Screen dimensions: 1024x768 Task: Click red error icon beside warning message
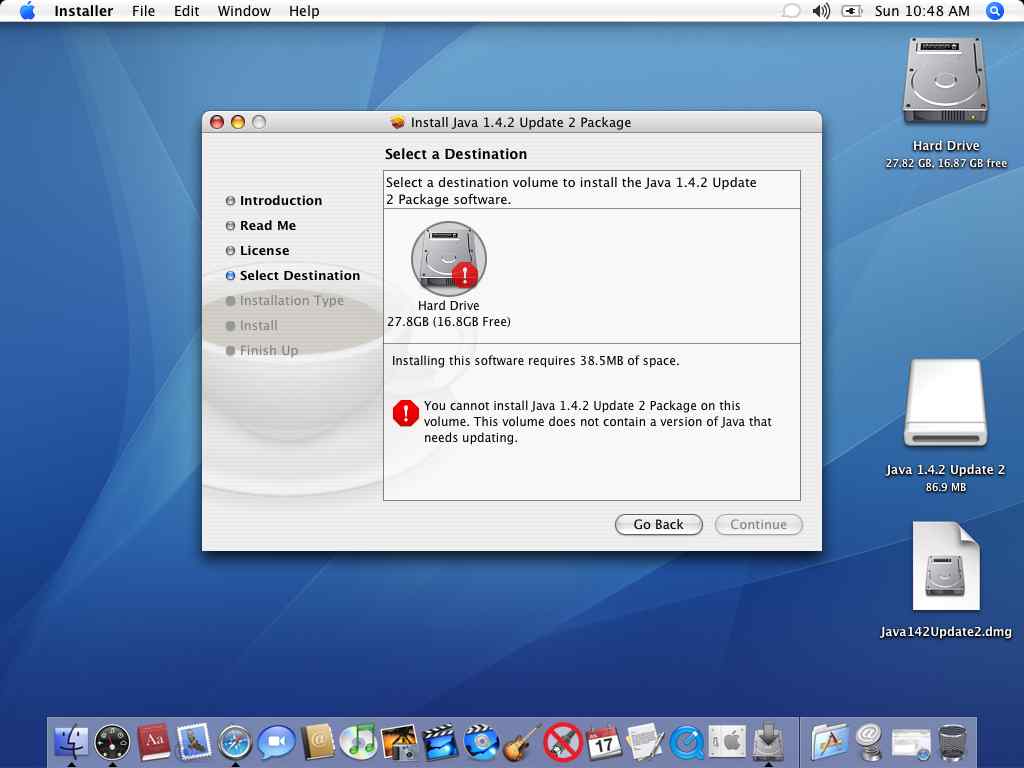coord(406,413)
